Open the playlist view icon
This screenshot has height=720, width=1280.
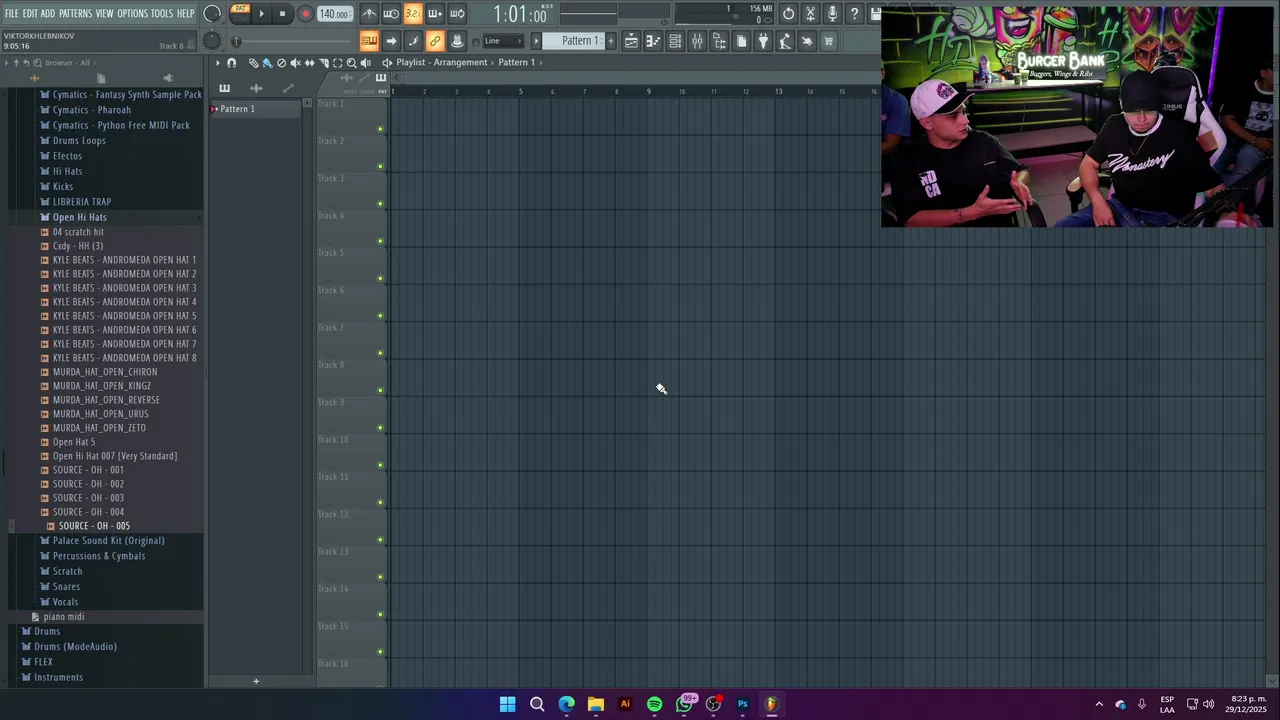click(x=631, y=41)
